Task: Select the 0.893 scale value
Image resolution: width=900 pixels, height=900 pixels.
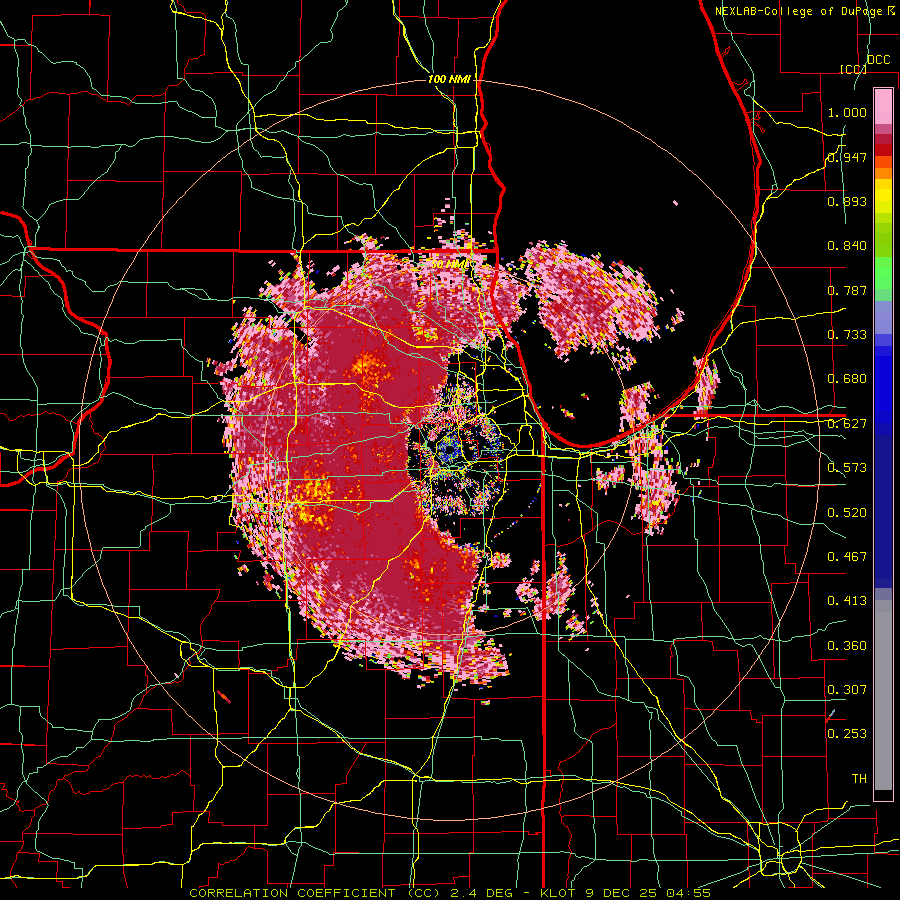Action: click(x=847, y=201)
